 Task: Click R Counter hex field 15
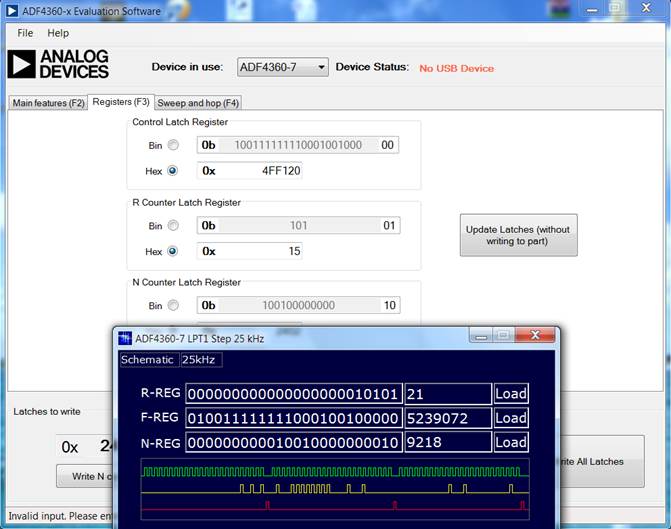pos(249,251)
